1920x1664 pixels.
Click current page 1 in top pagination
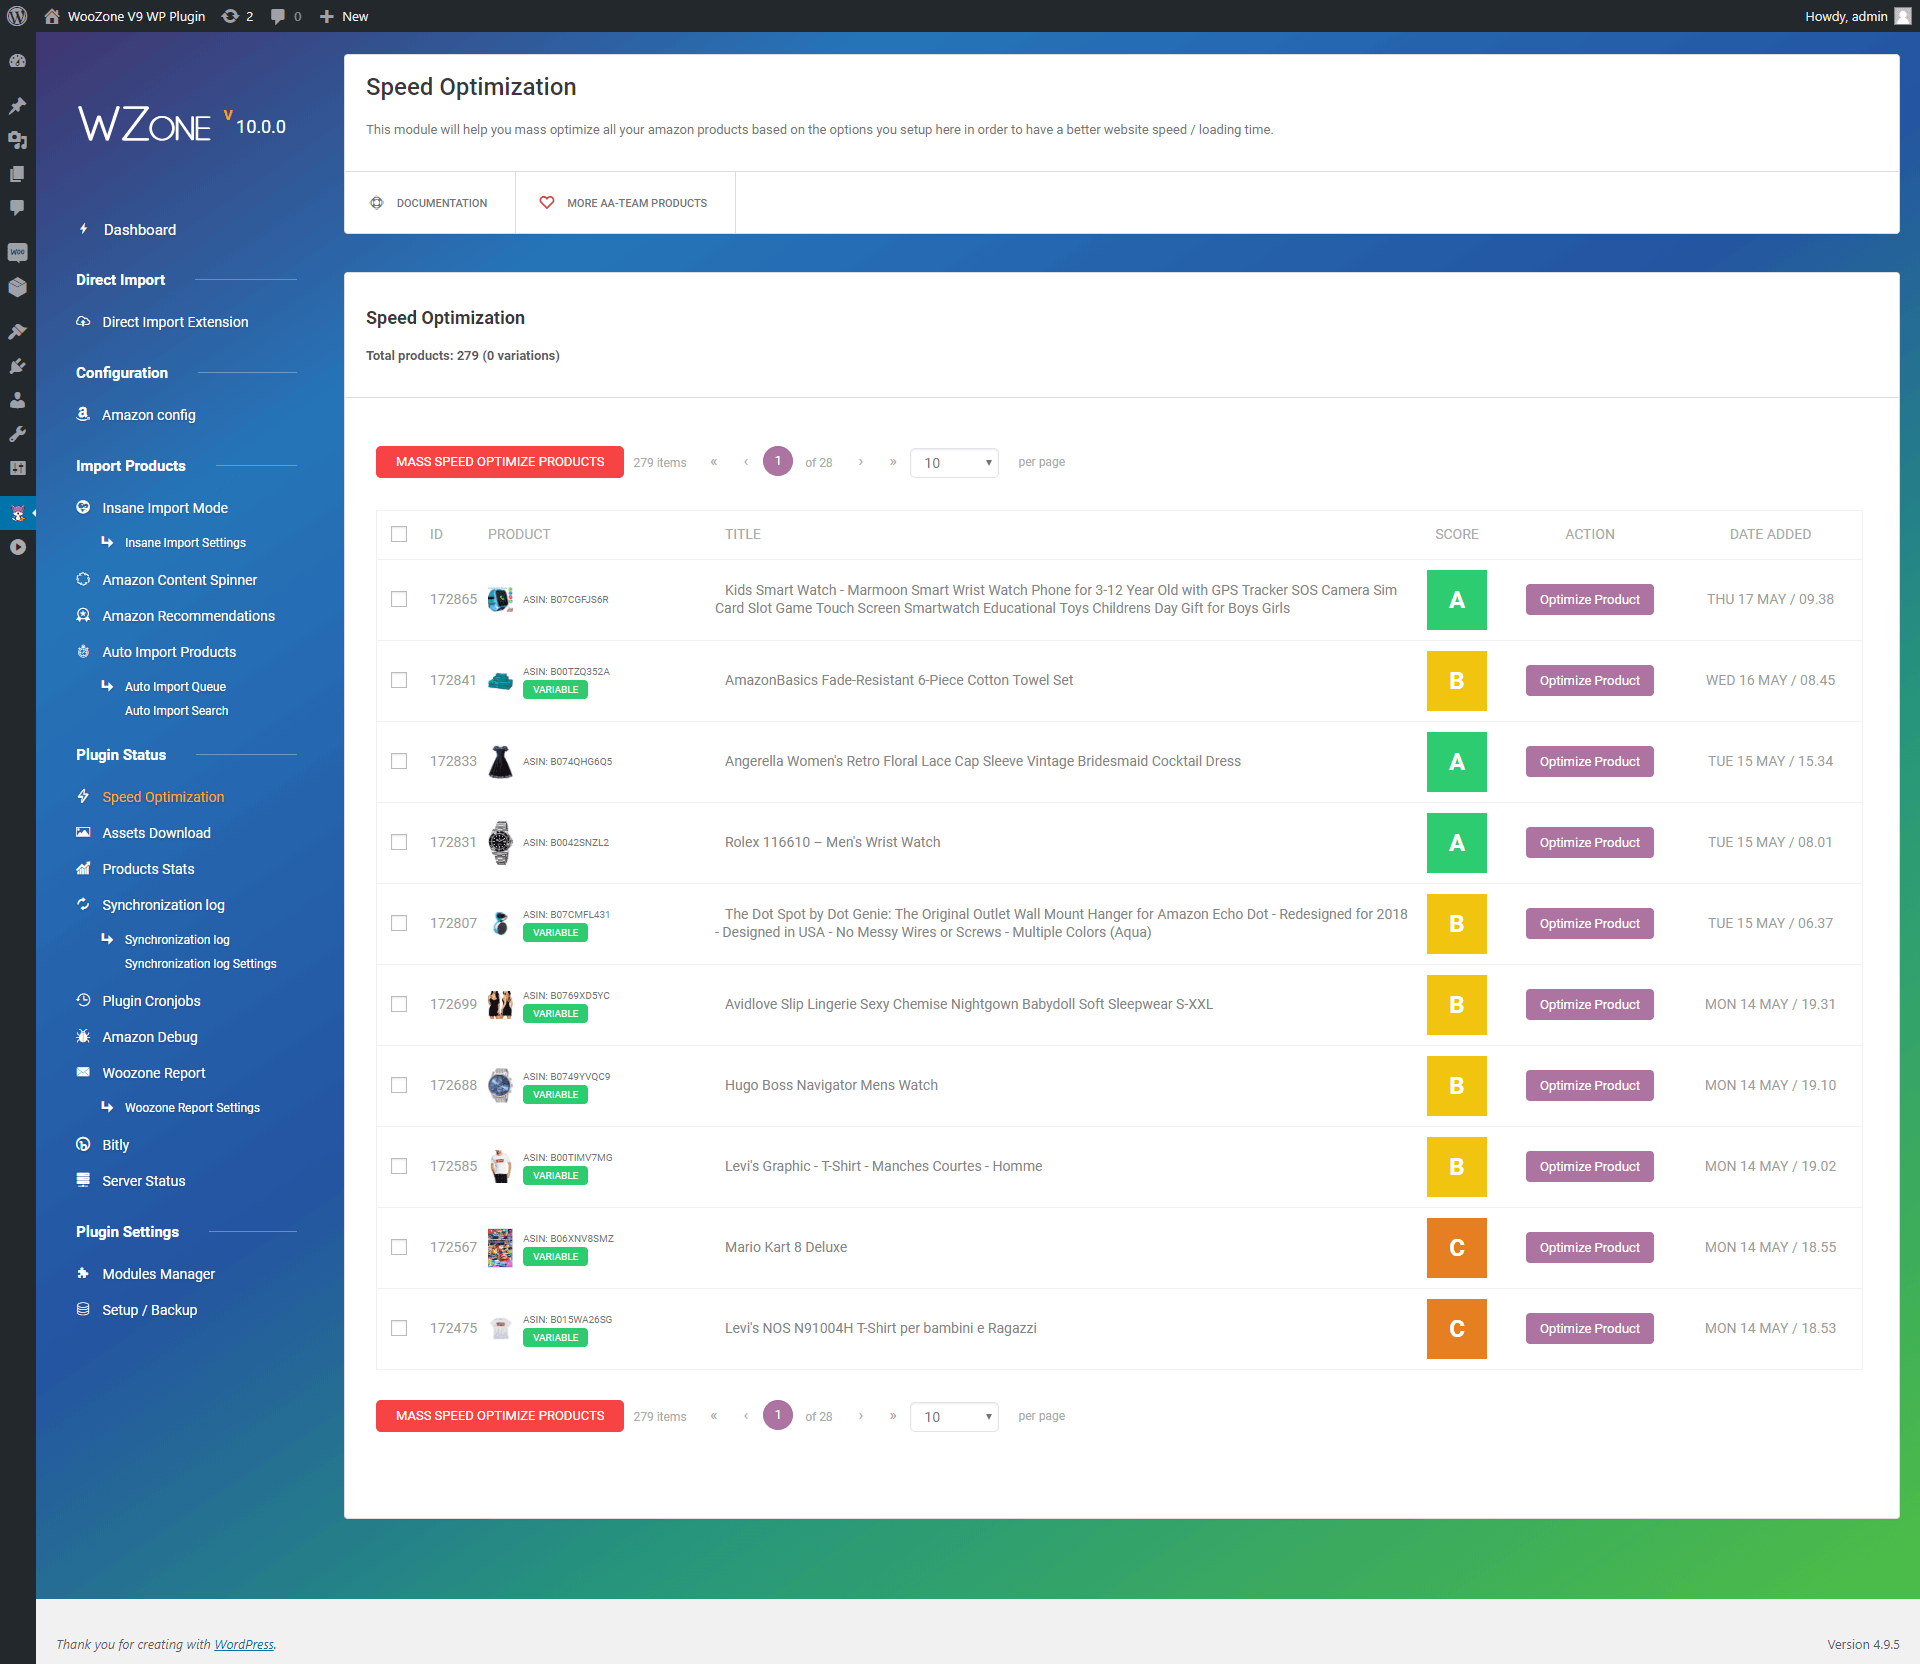click(778, 461)
